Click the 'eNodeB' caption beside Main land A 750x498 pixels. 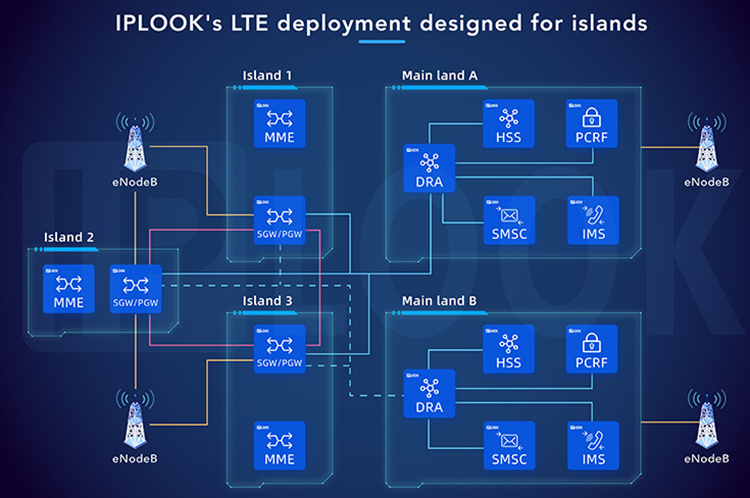coord(706,182)
